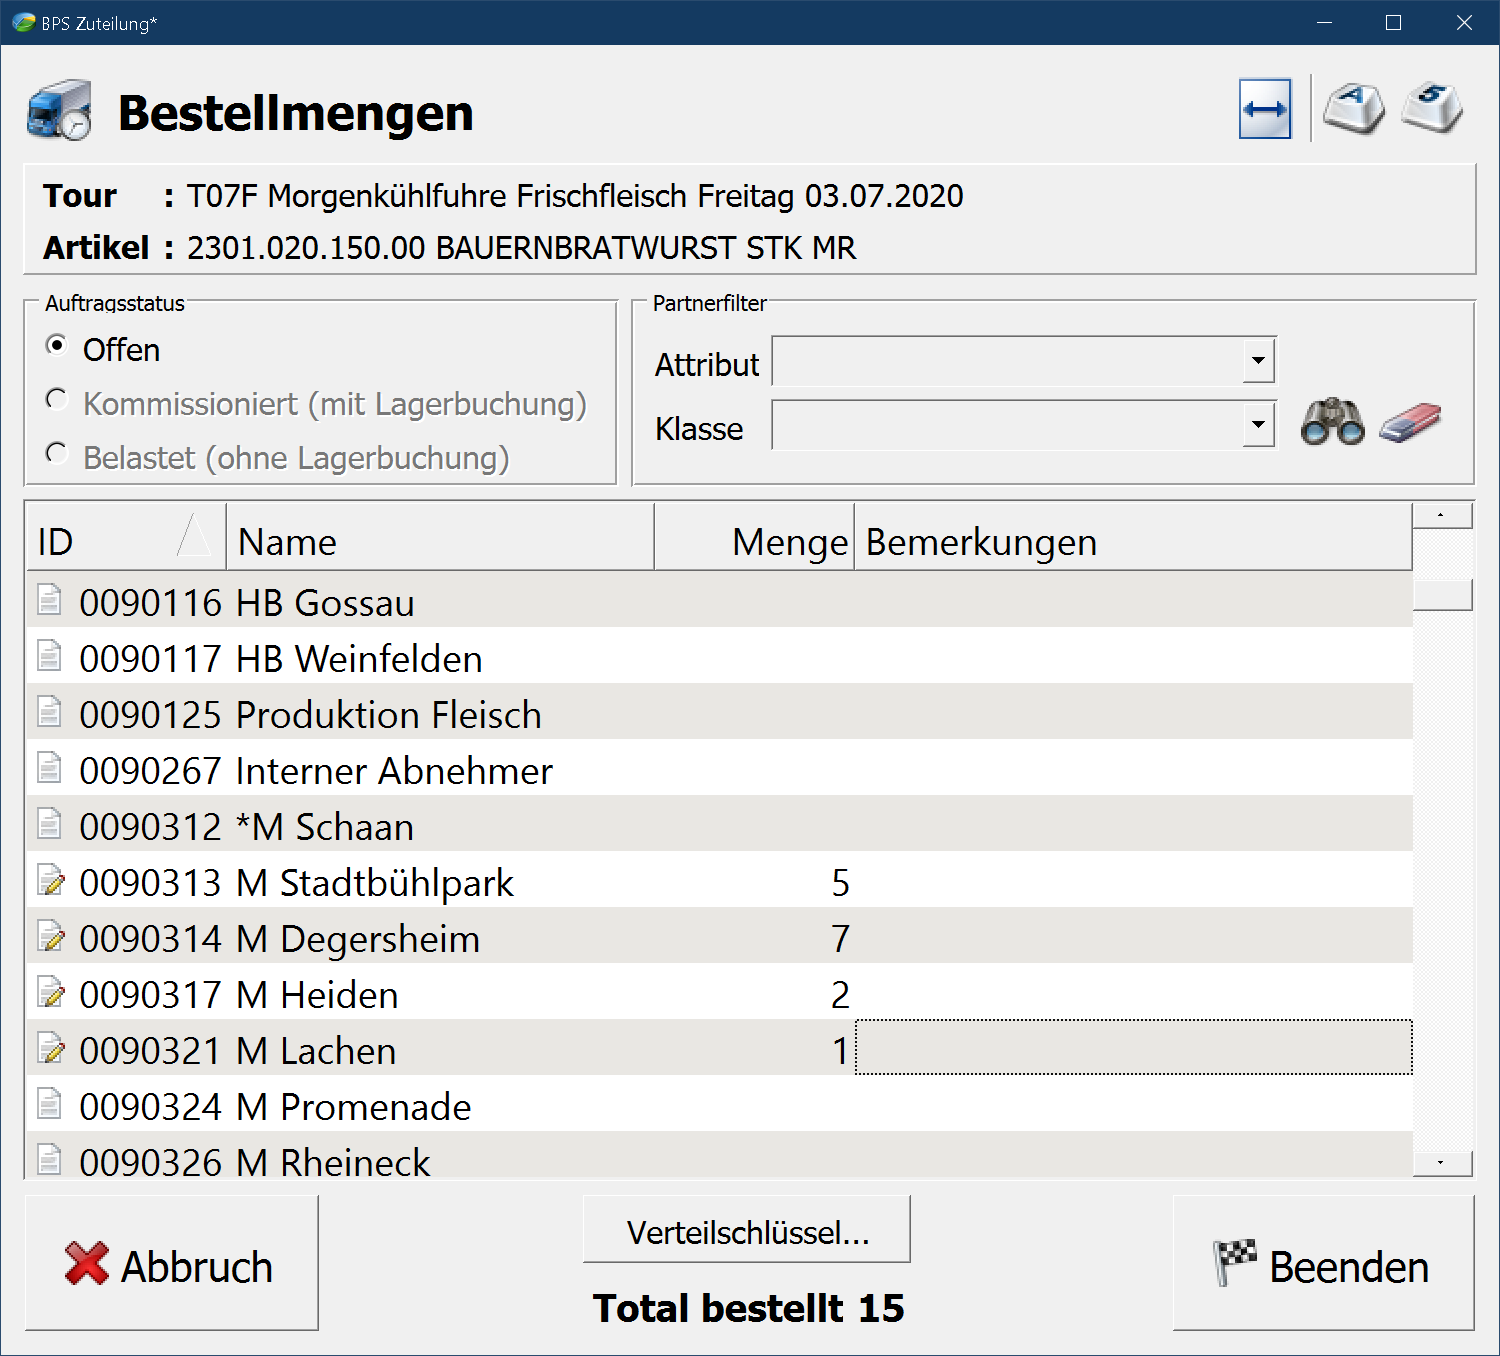Click edit icon for M Stadtbühlpark row

(50, 882)
